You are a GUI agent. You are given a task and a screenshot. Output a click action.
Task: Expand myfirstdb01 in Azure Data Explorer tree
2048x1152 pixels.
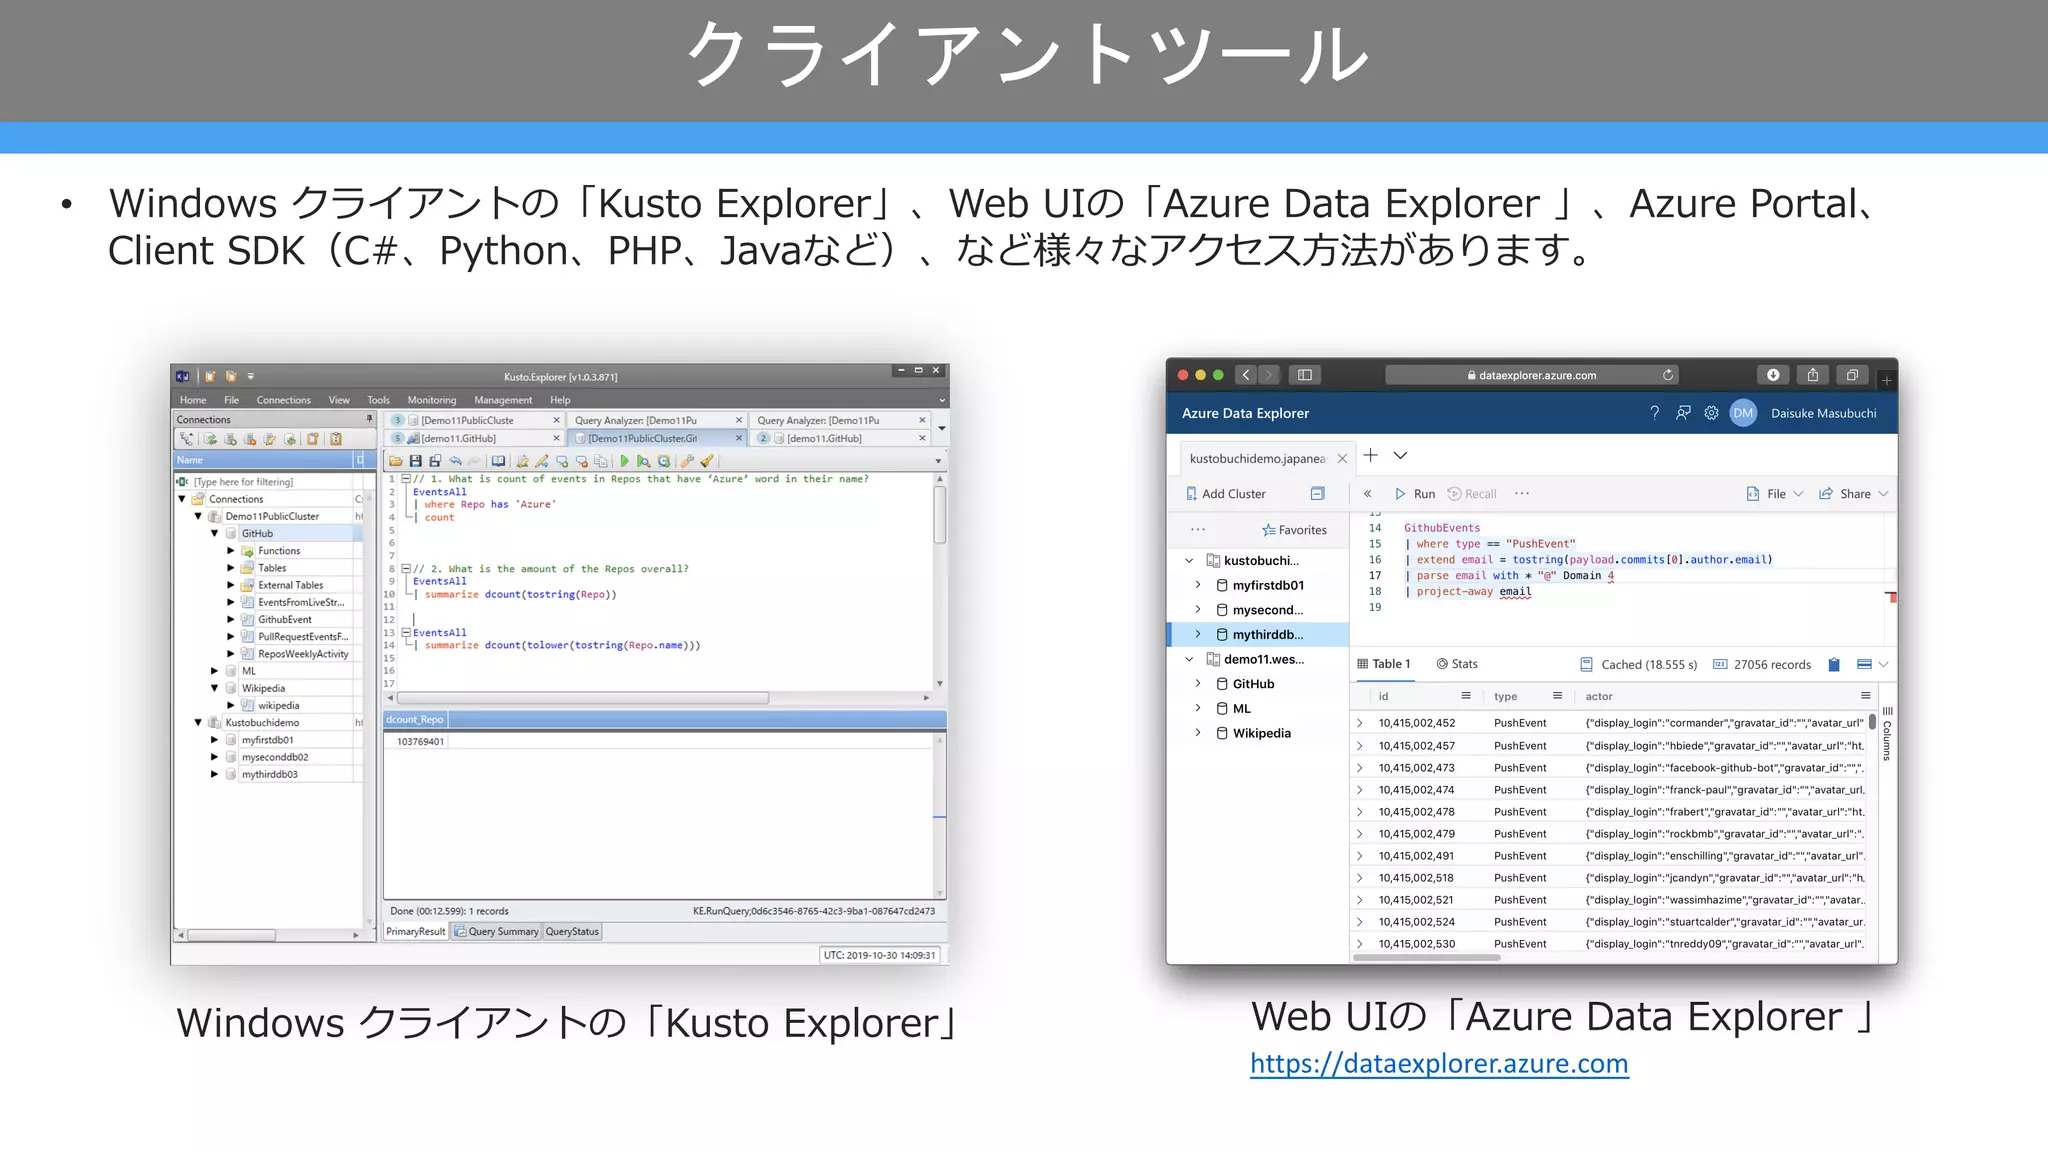point(1197,585)
